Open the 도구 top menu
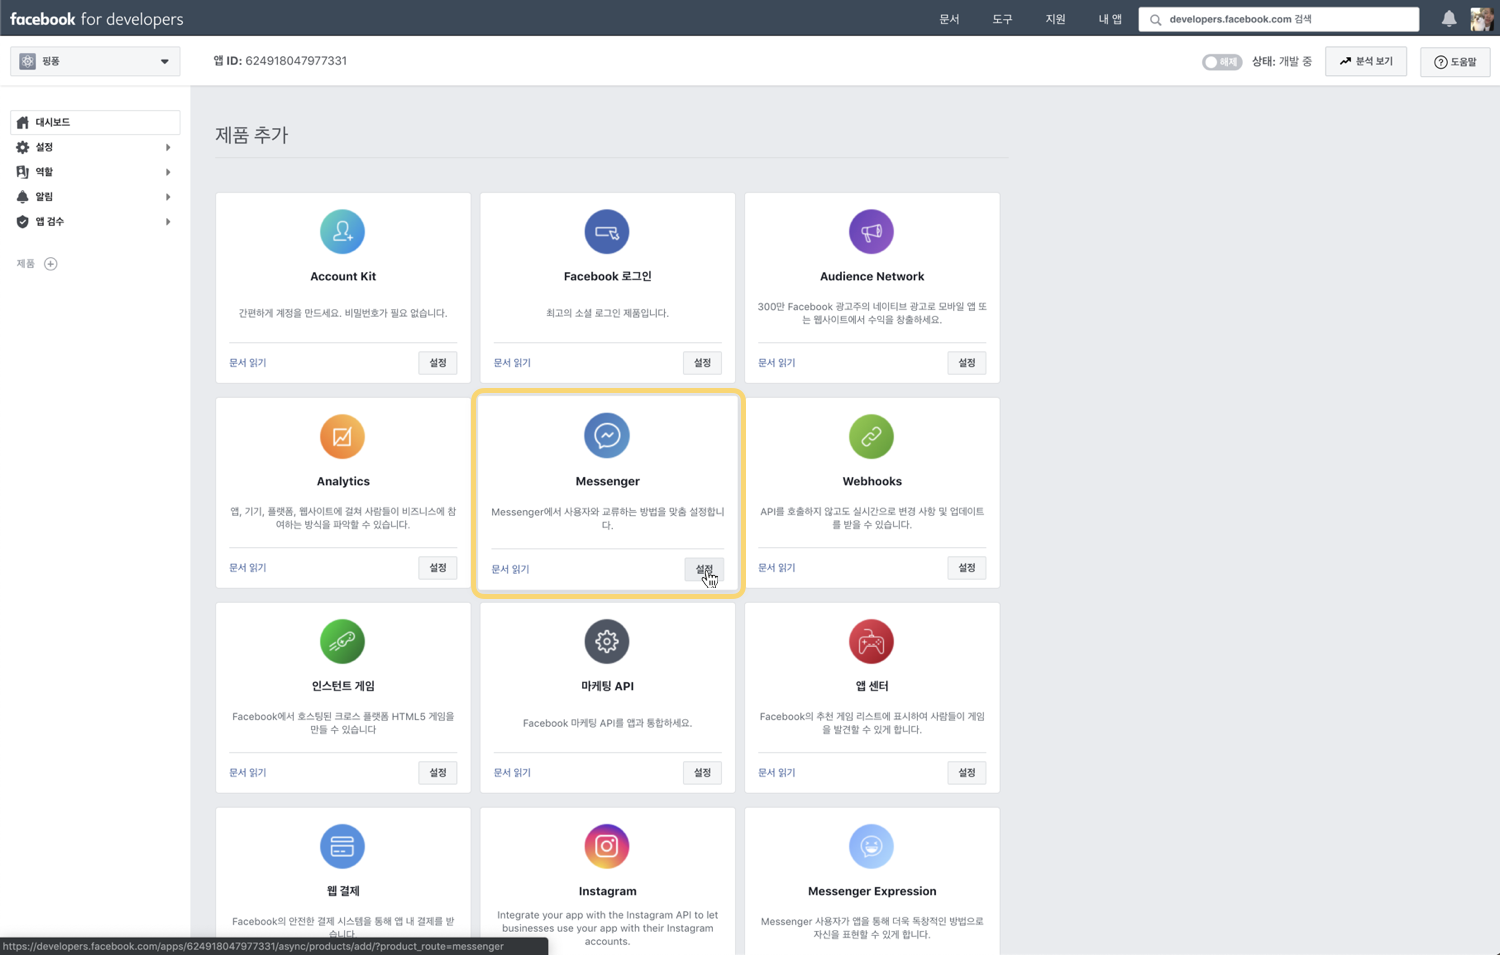 click(1002, 19)
